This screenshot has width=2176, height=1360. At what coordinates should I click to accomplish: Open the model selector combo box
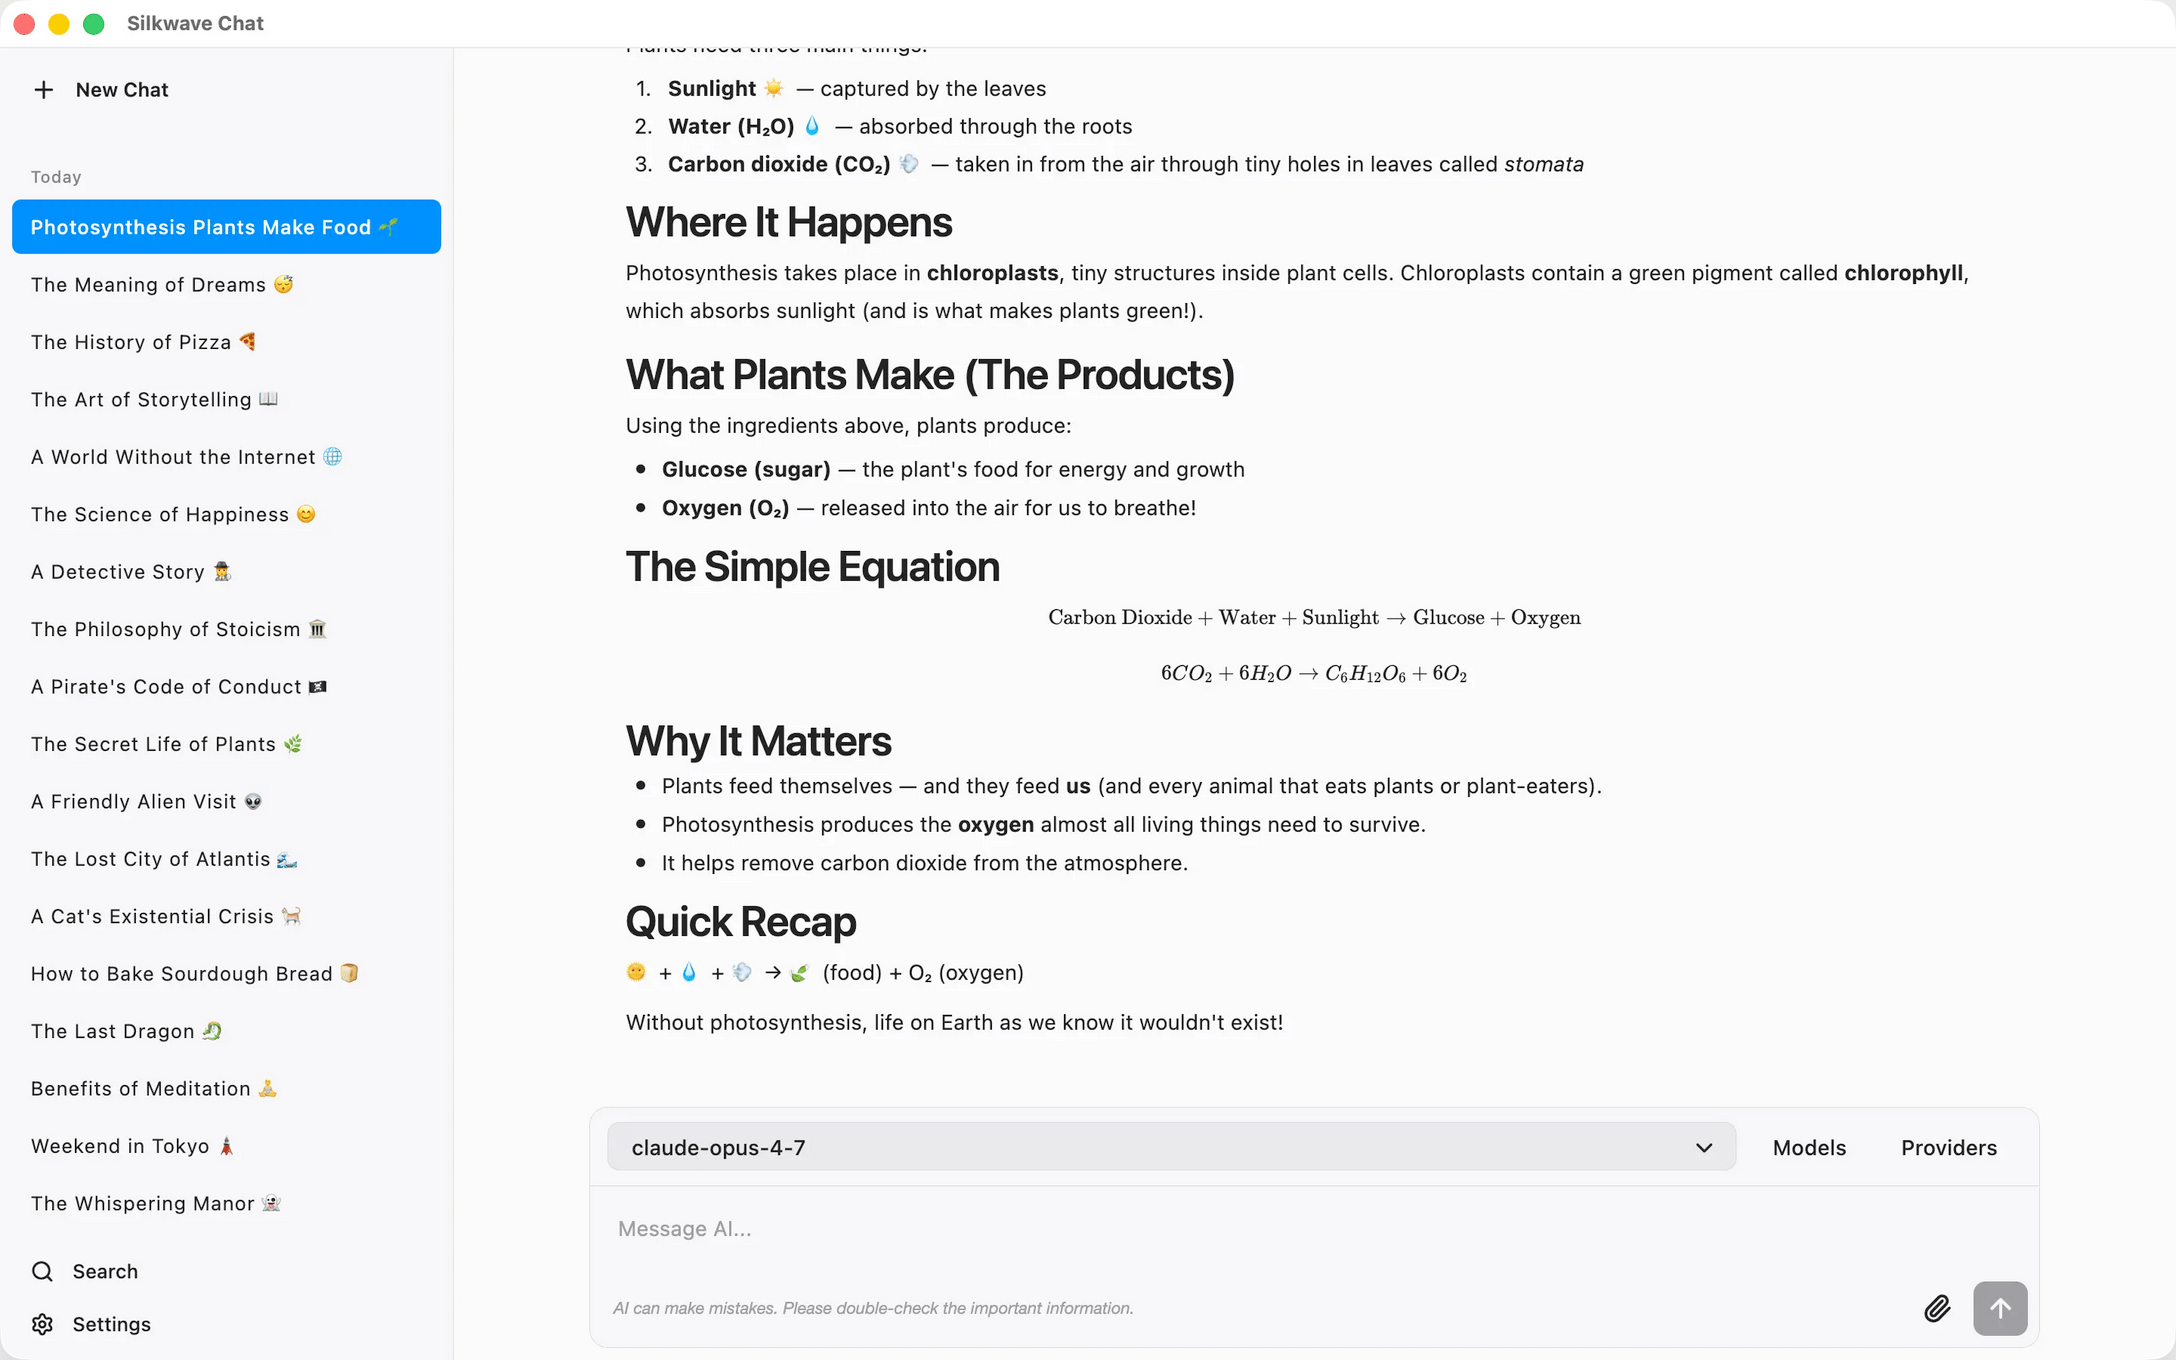click(1171, 1147)
